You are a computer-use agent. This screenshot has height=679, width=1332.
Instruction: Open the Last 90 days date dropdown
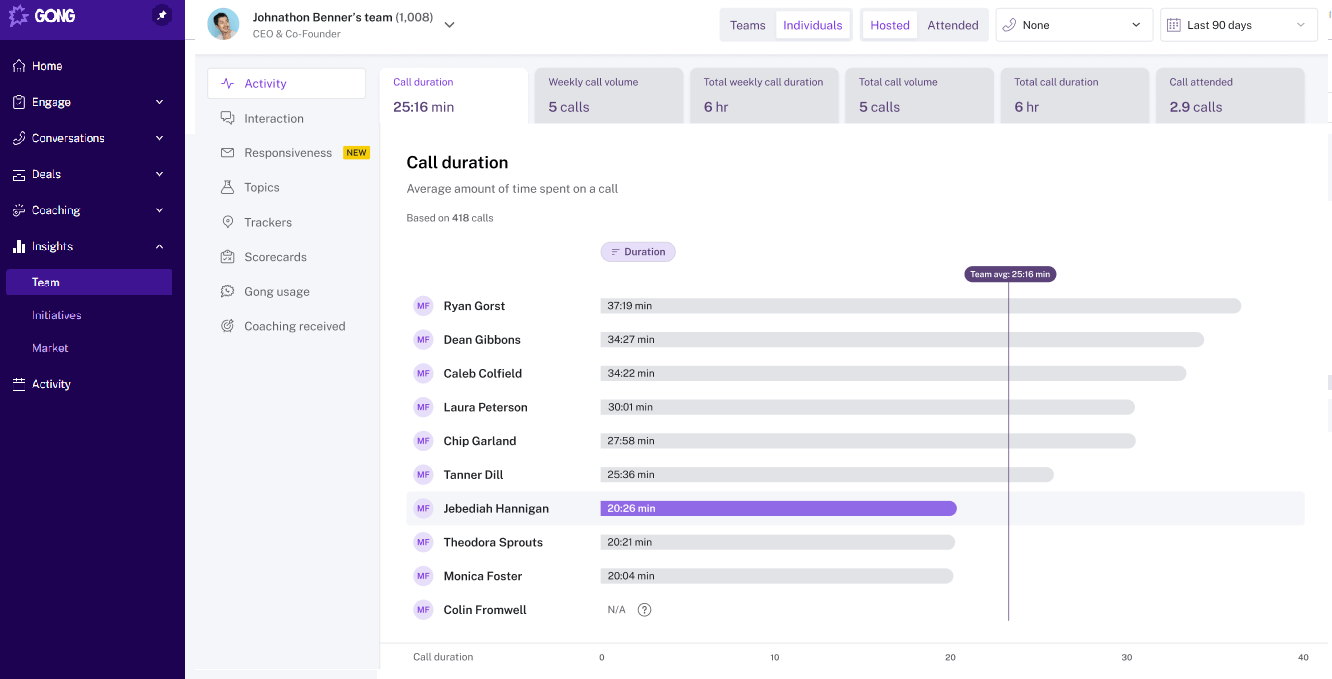pyautogui.click(x=1238, y=25)
